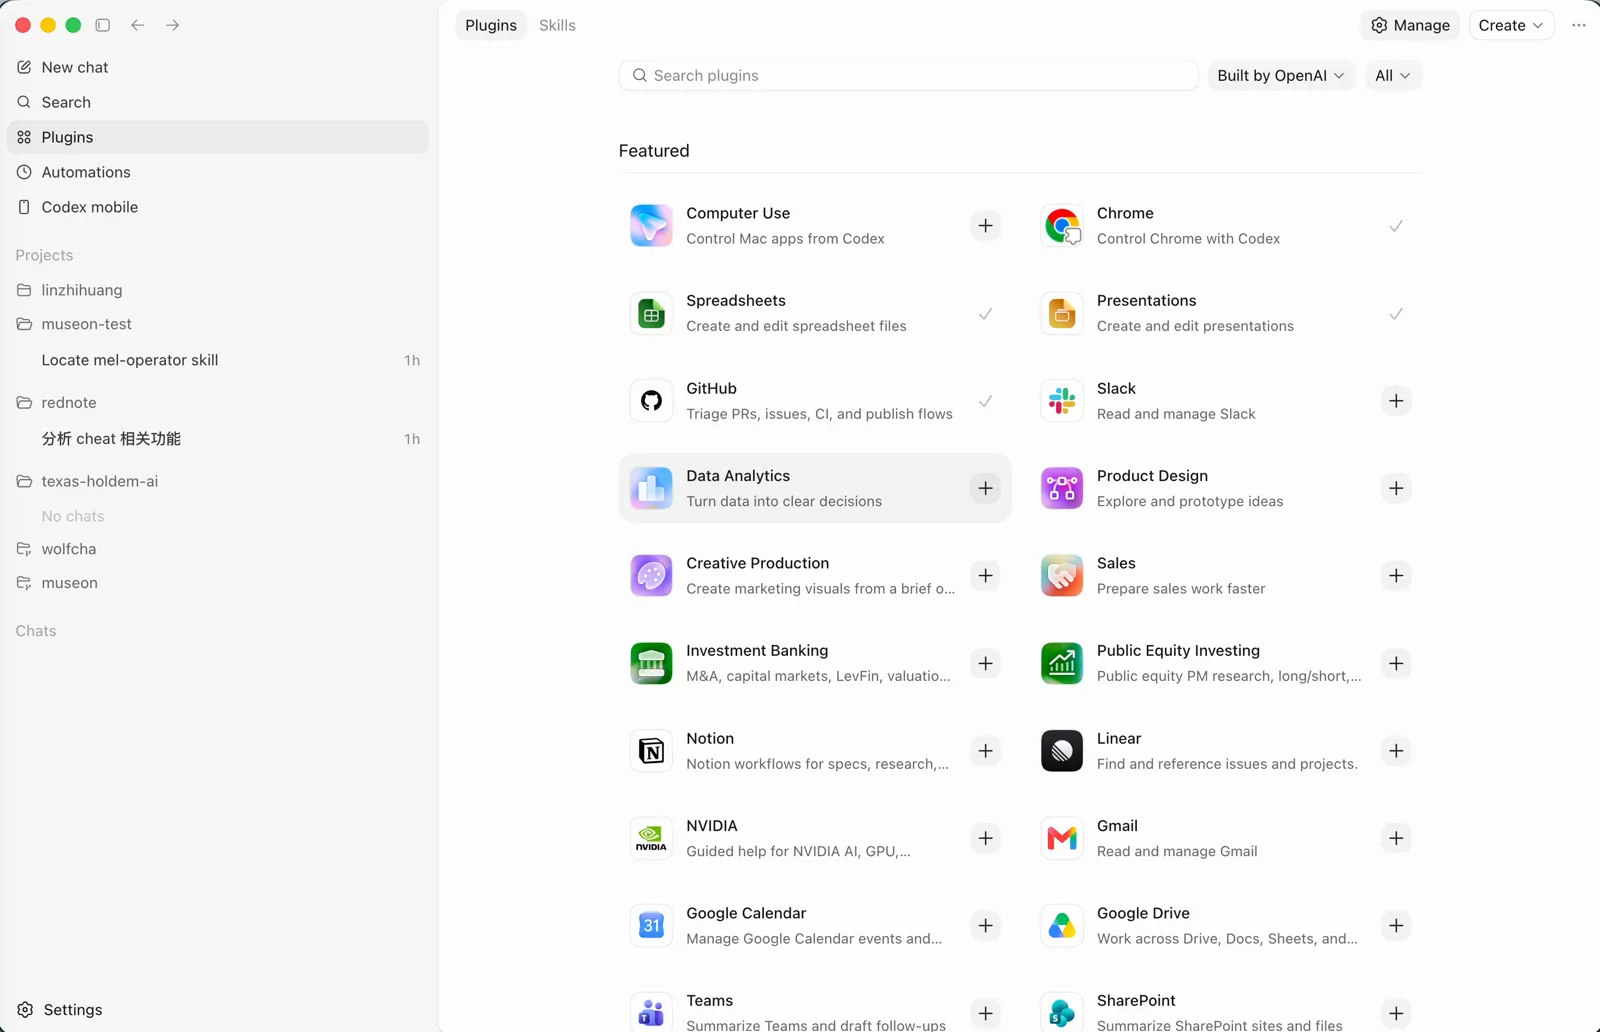Switch to the Skills tab

click(x=557, y=25)
